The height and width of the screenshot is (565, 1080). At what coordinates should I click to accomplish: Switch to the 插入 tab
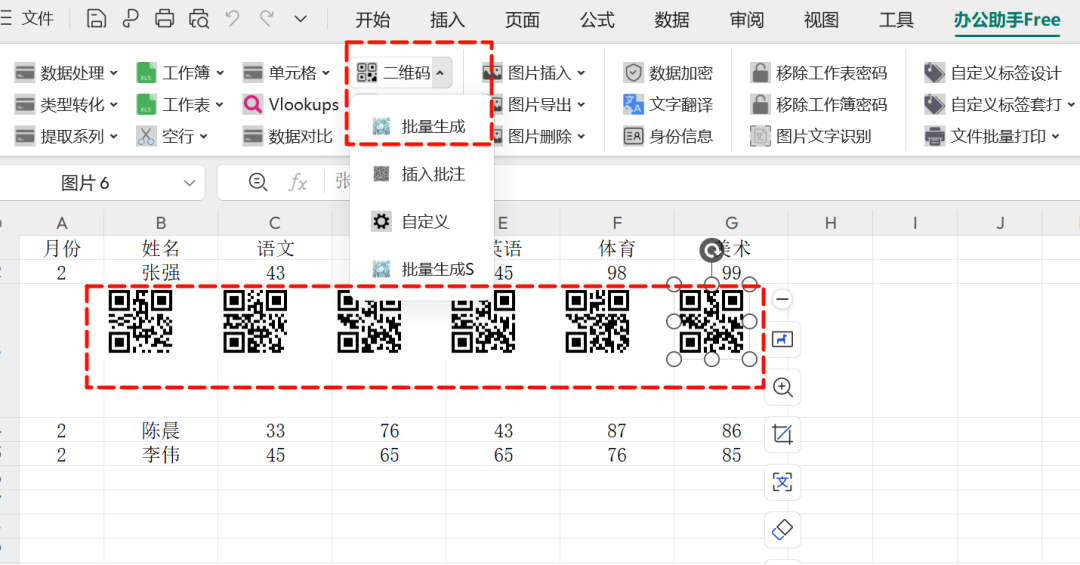click(448, 20)
